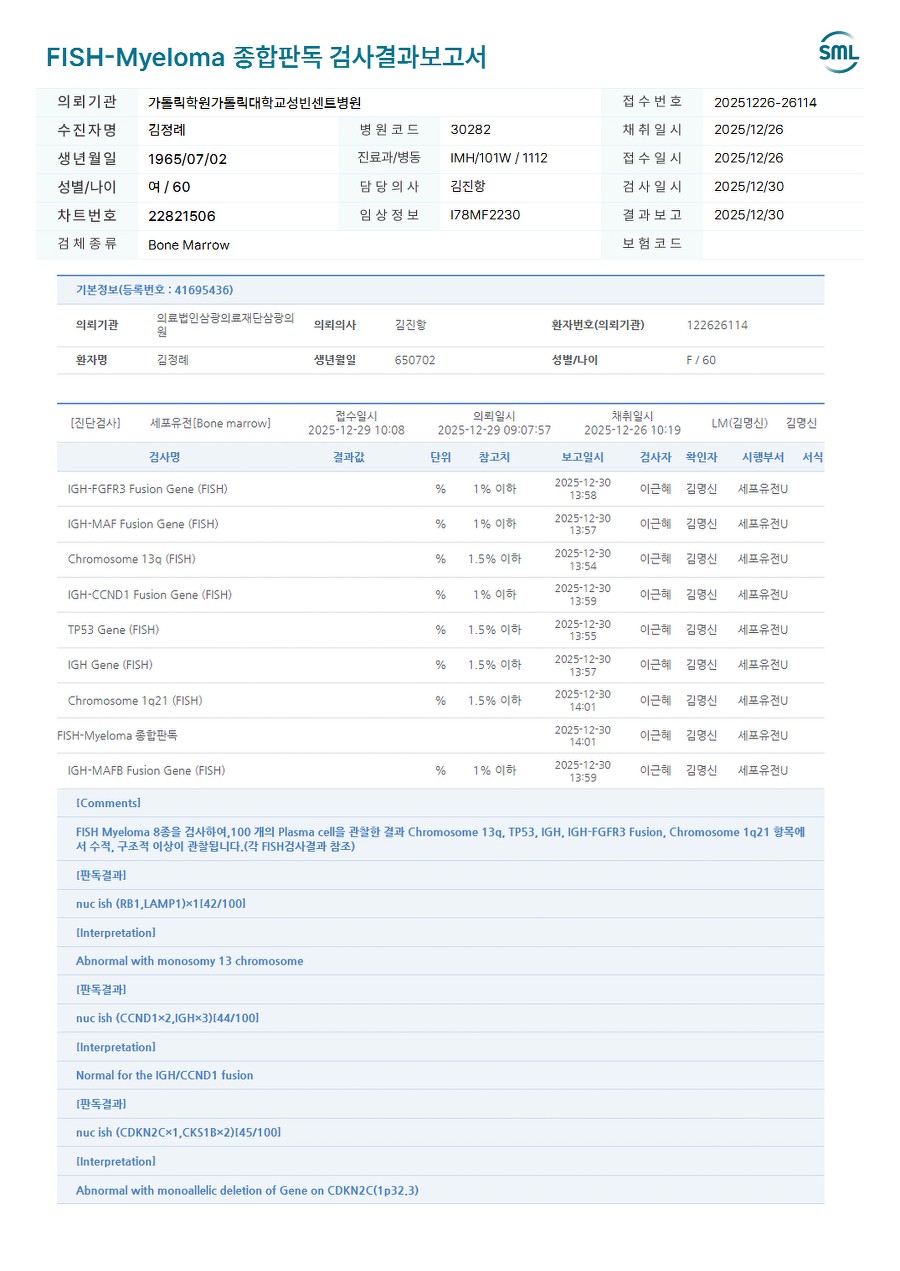Click the 검사명 column header

click(164, 457)
